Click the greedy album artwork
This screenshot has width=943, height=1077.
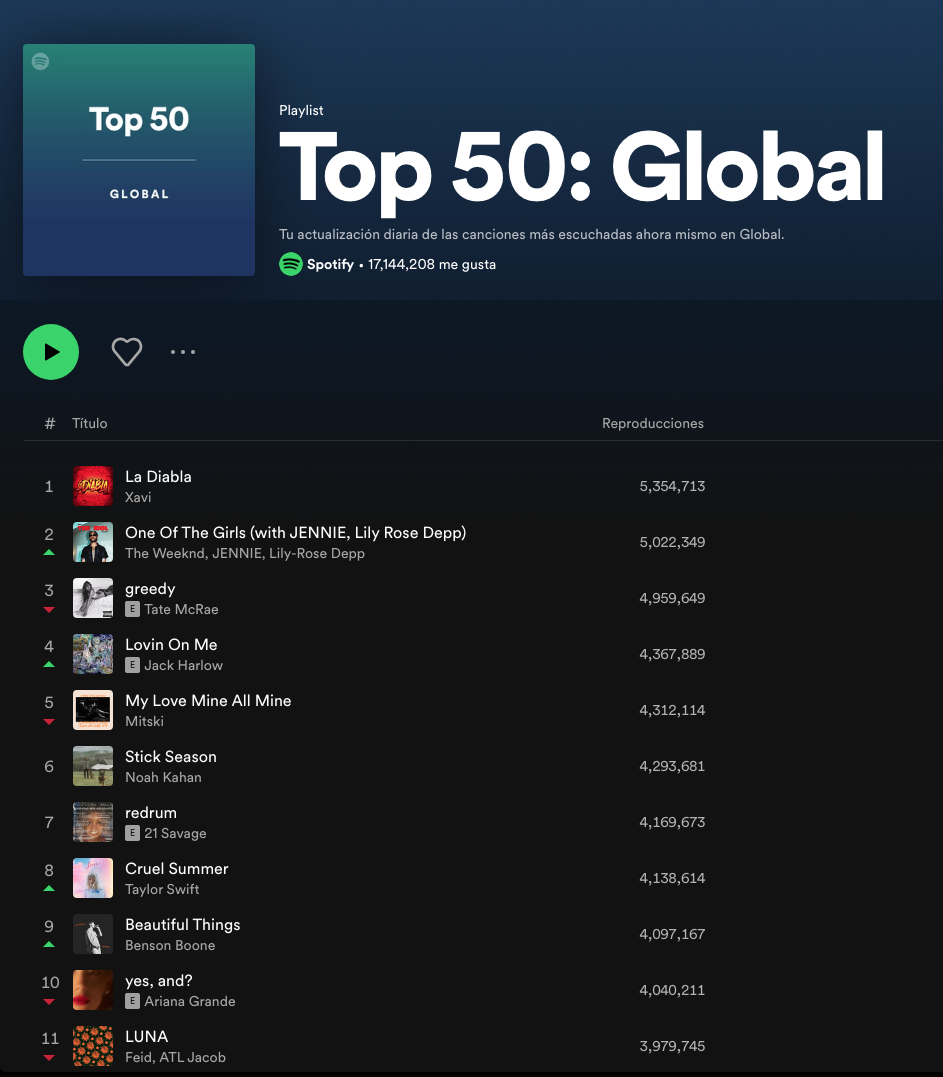point(93,598)
